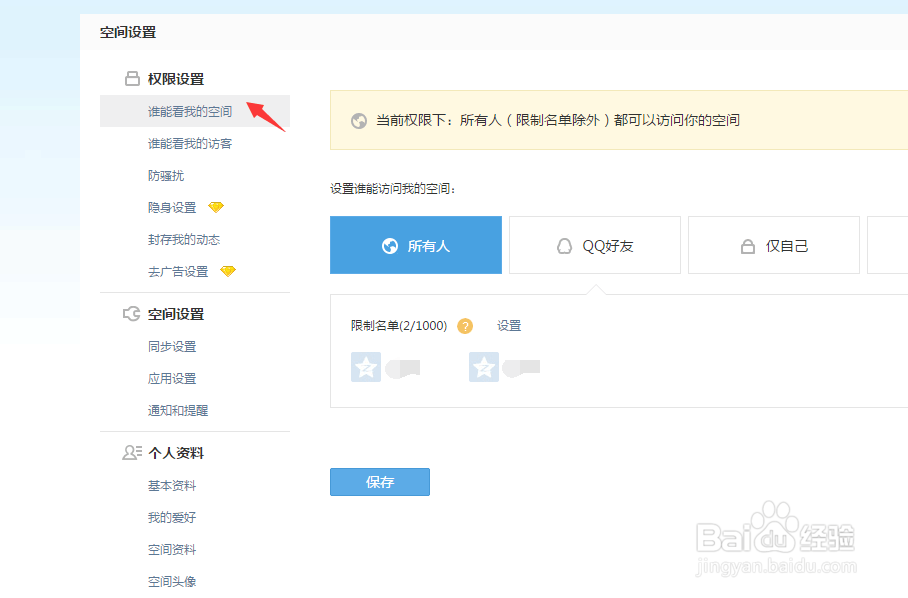Select the 仅自己 access option
Screen dimensions: 908x598
coord(774,245)
